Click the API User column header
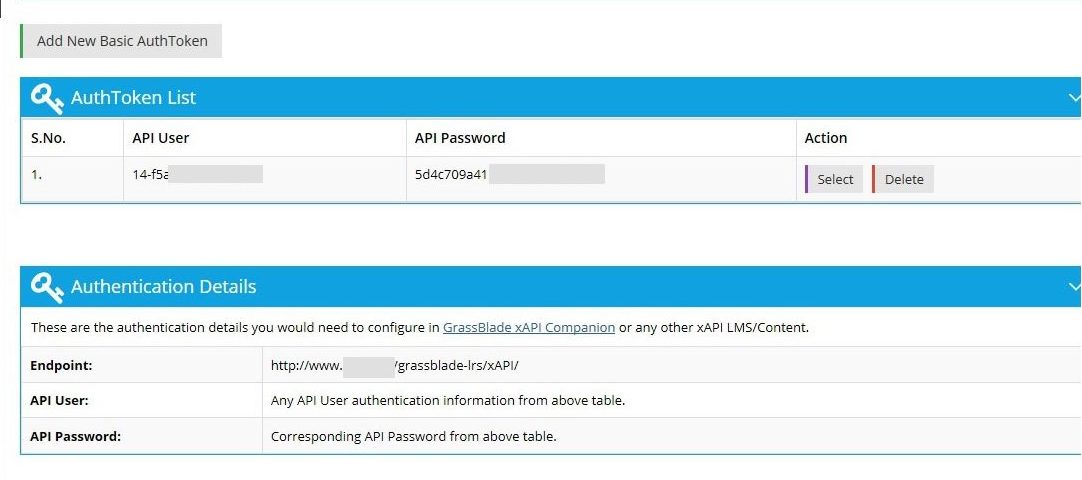Viewport: 1082px width, 480px height. (161, 138)
